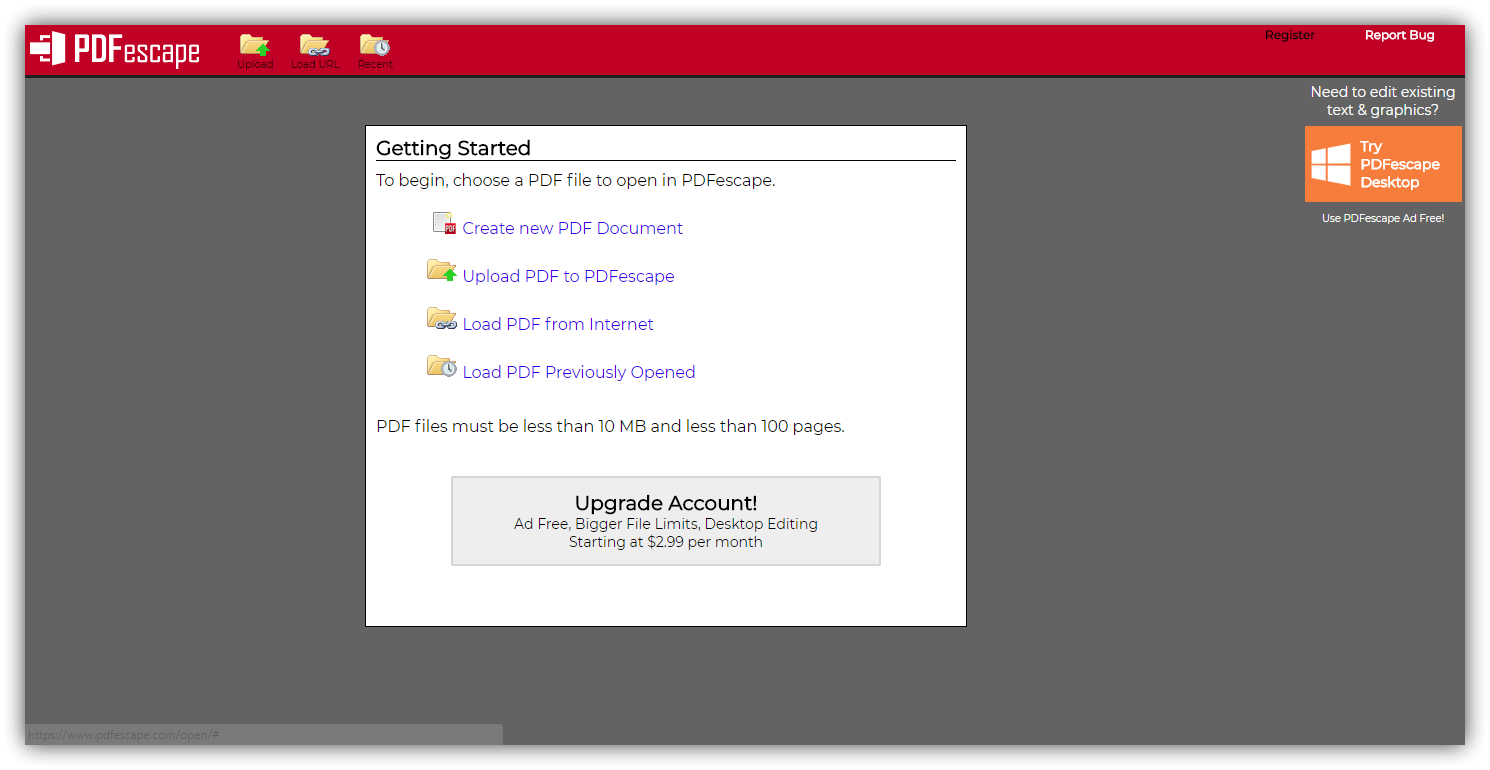Choose Upload PDF to PDFescape link
This screenshot has height=770, width=1490.
tap(568, 276)
